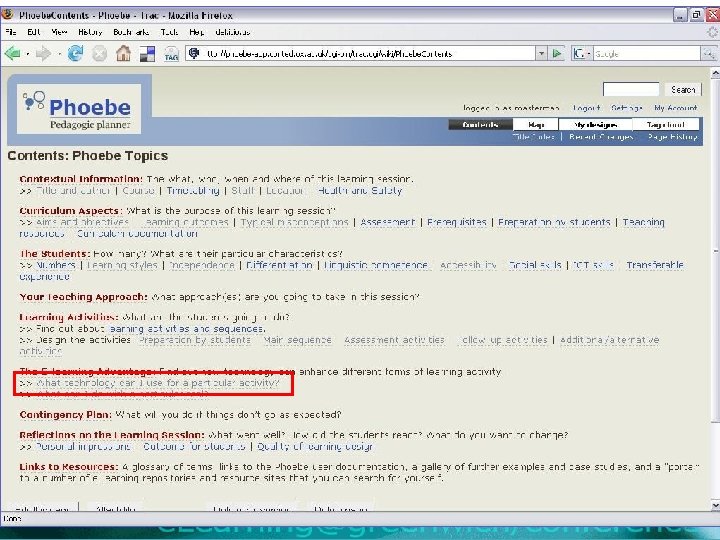
Task: Click the magnifier icon in the Google search box
Action: click(x=708, y=53)
